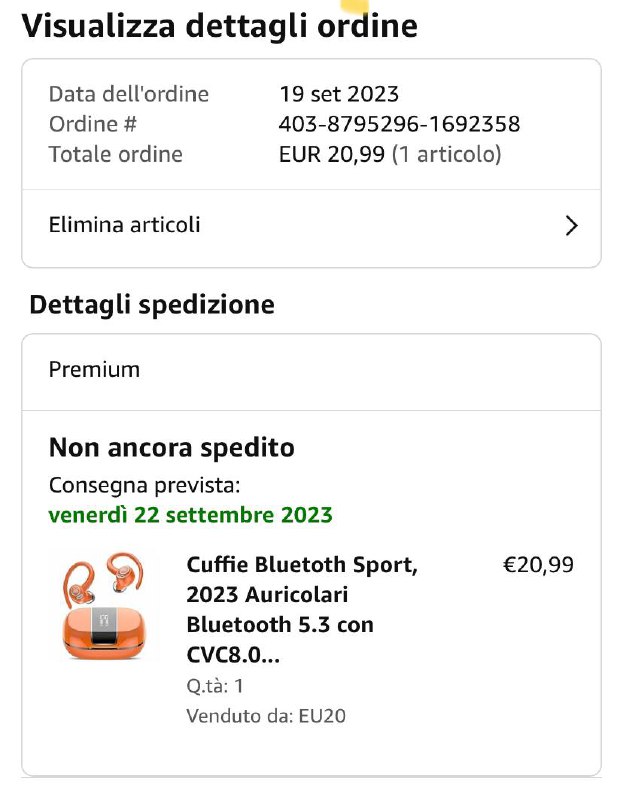
Task: Click the €20,99 product price
Action: click(538, 565)
